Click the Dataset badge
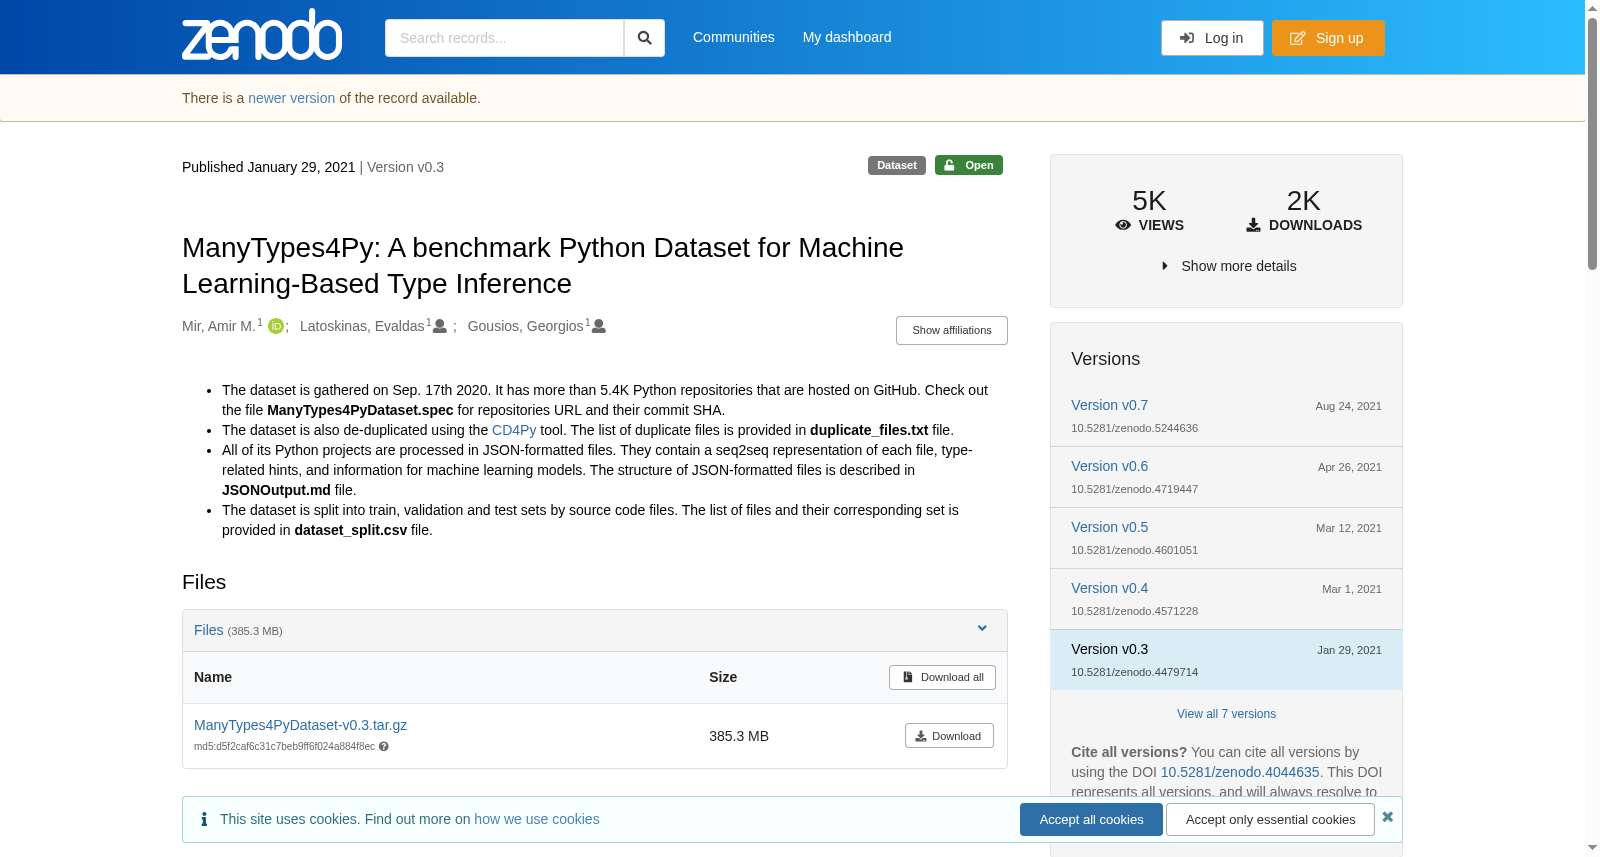 pos(896,165)
